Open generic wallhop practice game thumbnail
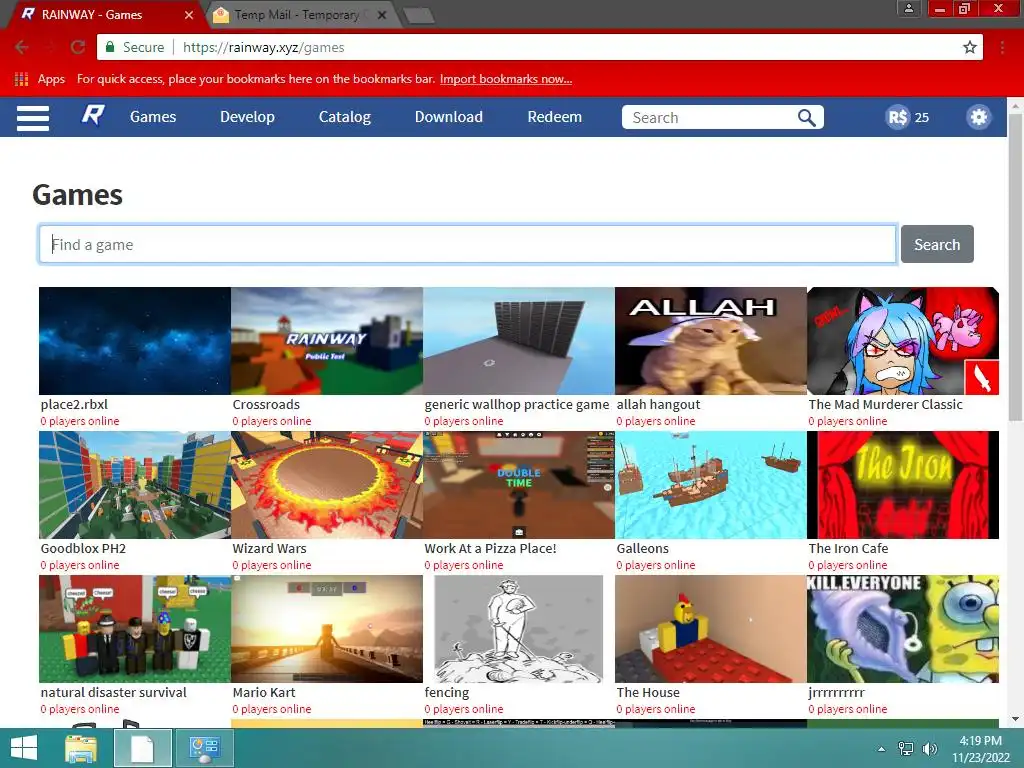 point(519,341)
